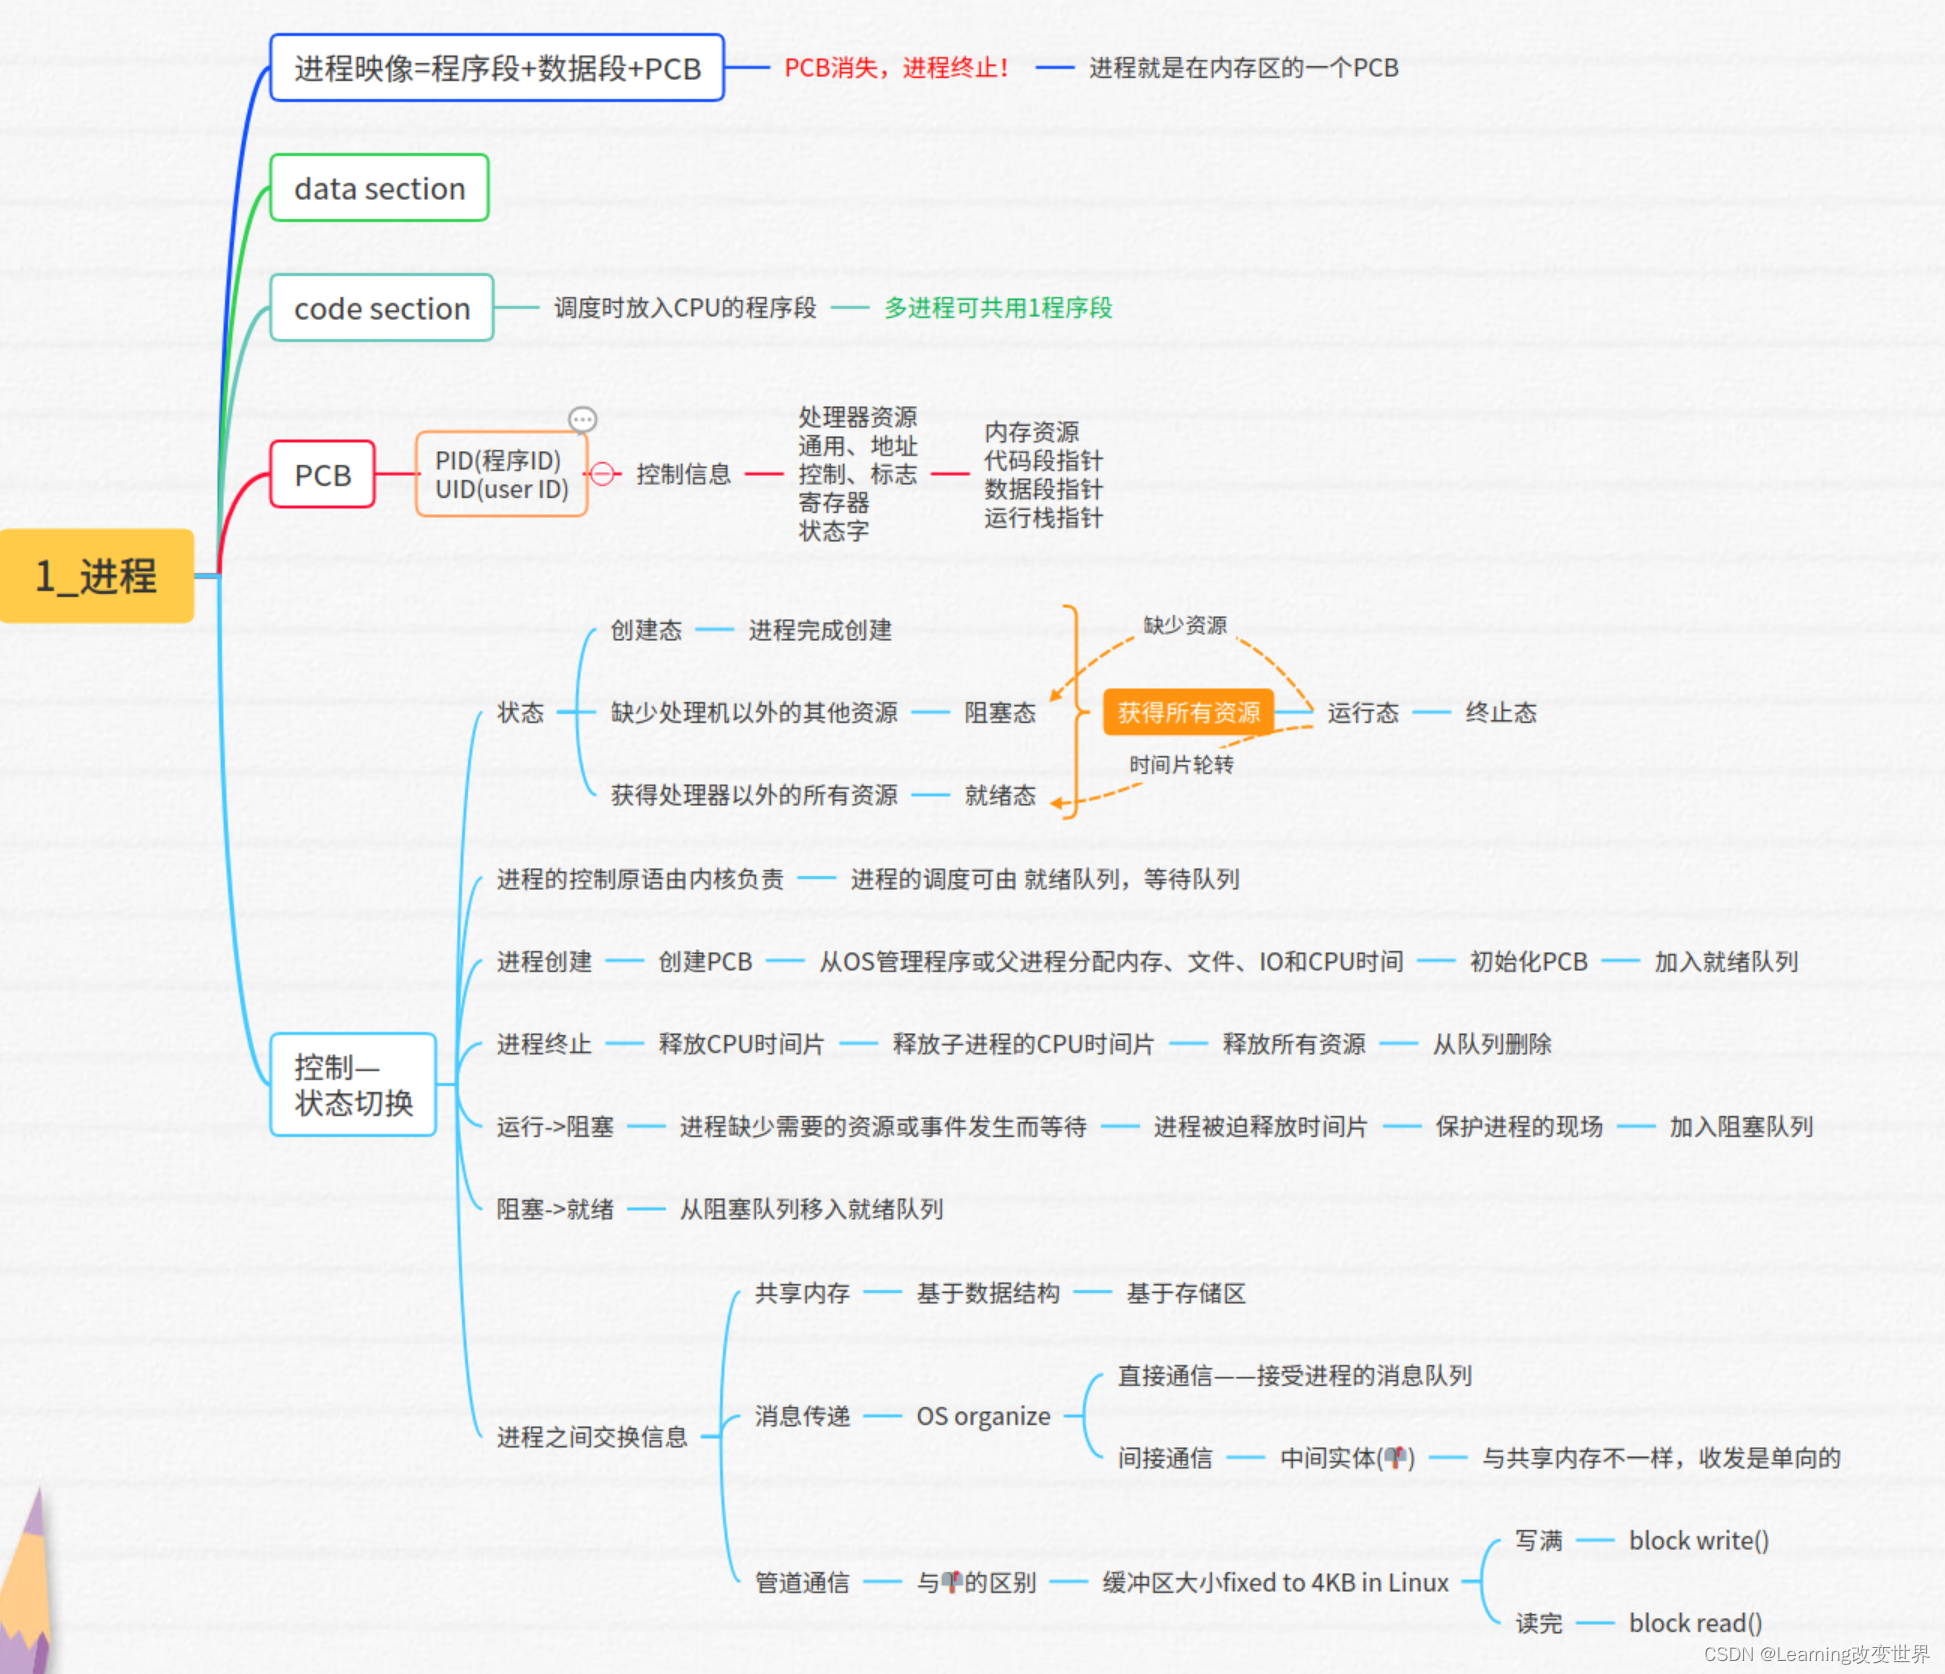Click 调度时放入CPU的程序段 text
The width and height of the screenshot is (1945, 1674).
click(x=685, y=308)
